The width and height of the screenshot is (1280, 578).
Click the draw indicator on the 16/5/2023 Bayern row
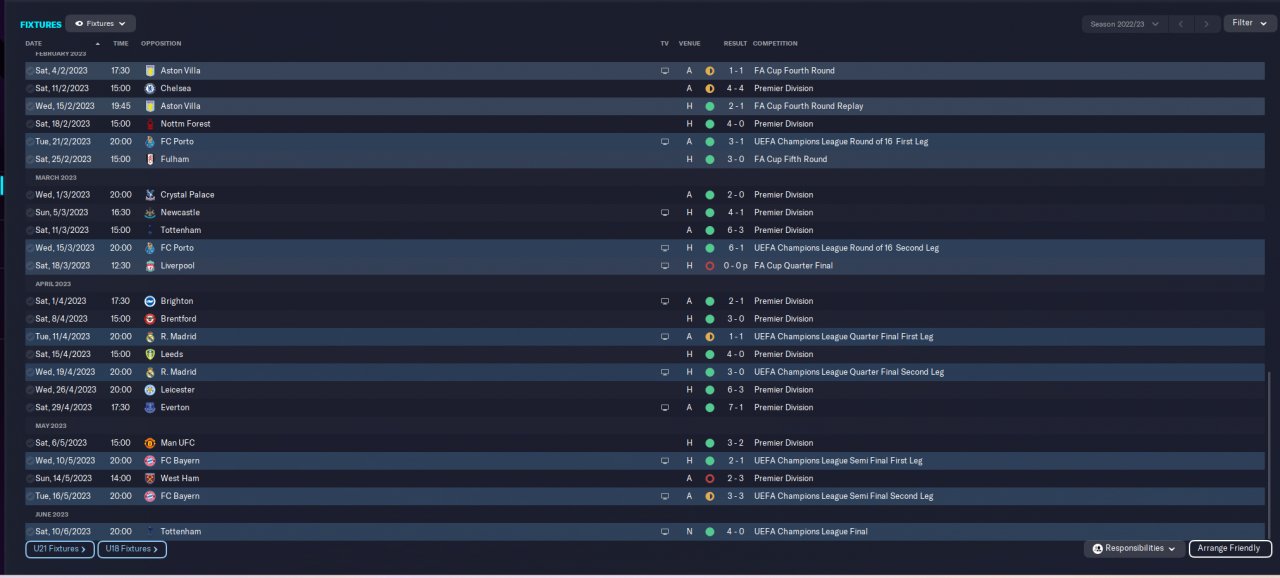pos(710,497)
